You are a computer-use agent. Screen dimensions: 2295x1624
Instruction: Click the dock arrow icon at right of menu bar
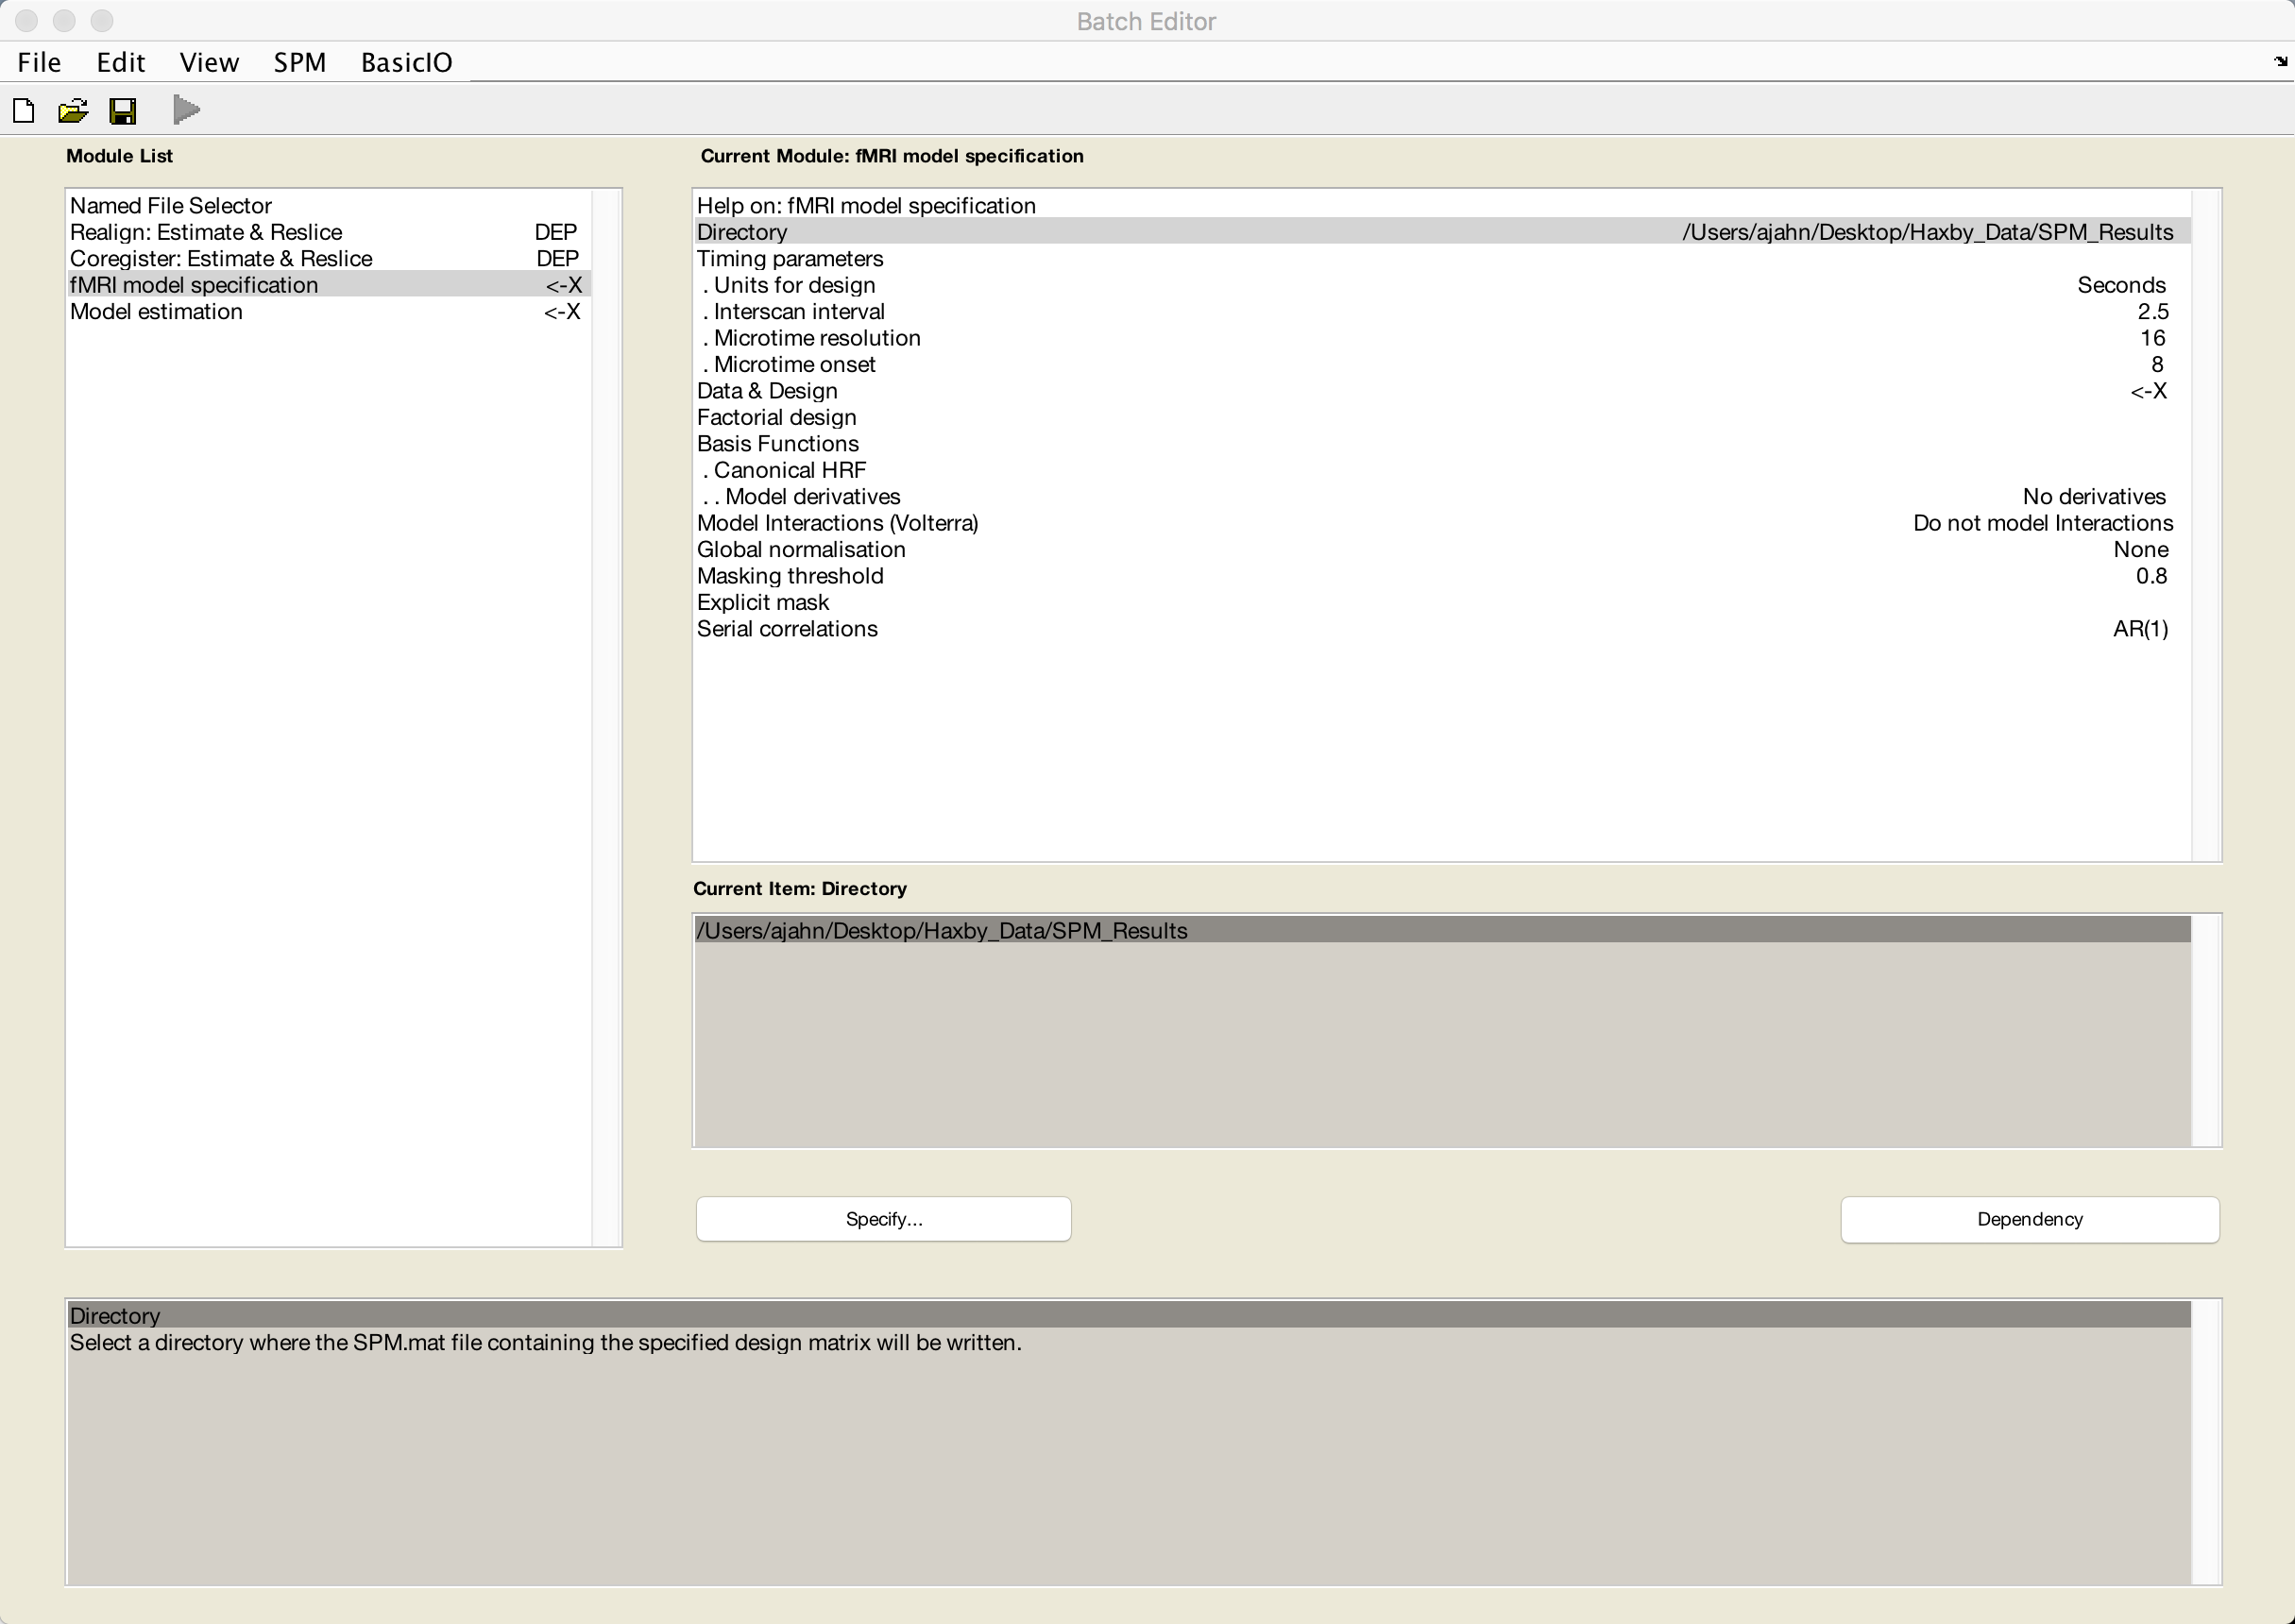point(2280,62)
